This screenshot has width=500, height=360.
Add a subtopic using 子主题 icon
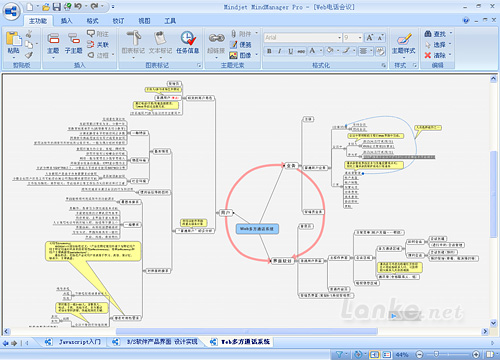point(74,39)
